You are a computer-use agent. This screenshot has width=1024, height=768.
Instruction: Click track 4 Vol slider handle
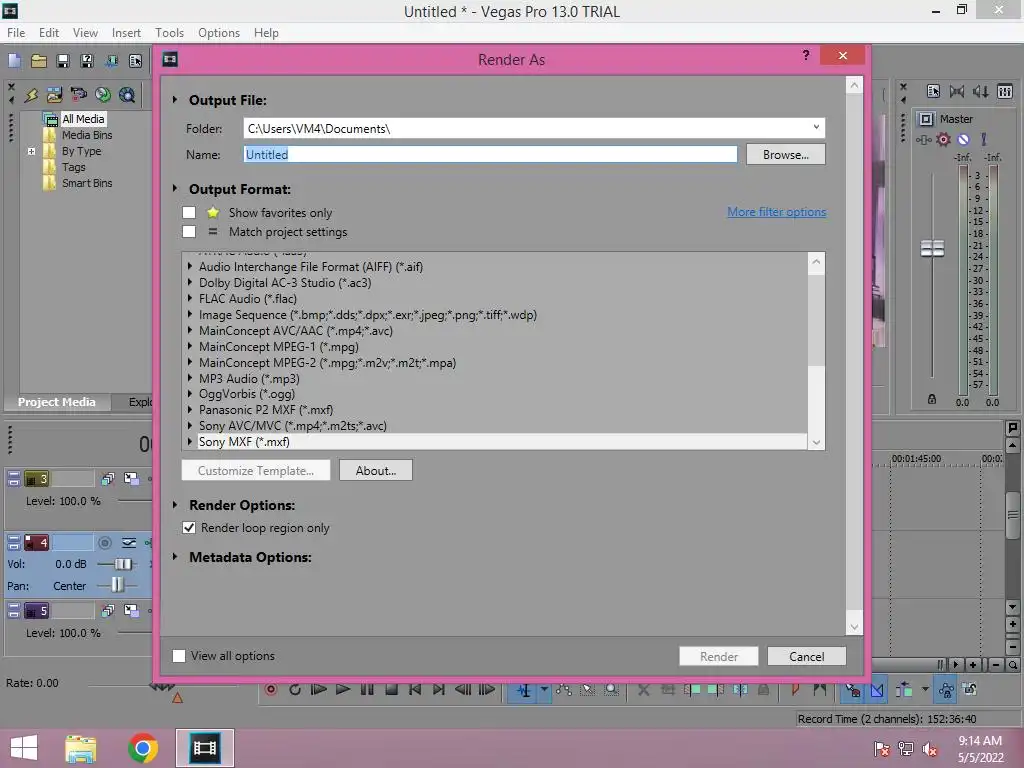point(122,564)
